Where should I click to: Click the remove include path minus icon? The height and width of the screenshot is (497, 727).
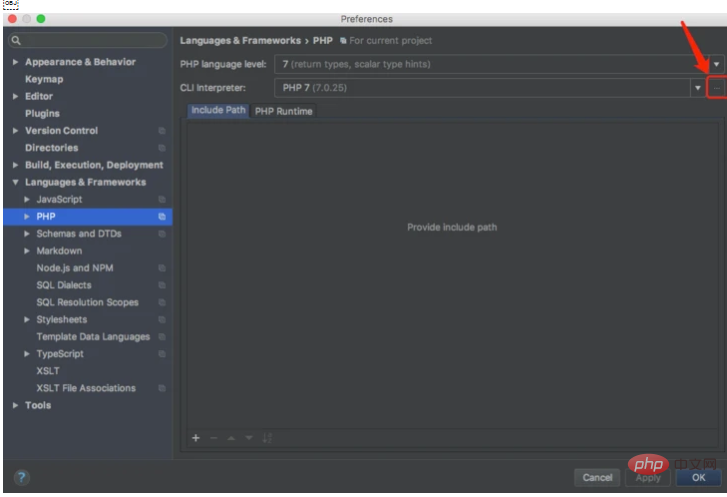click(213, 438)
